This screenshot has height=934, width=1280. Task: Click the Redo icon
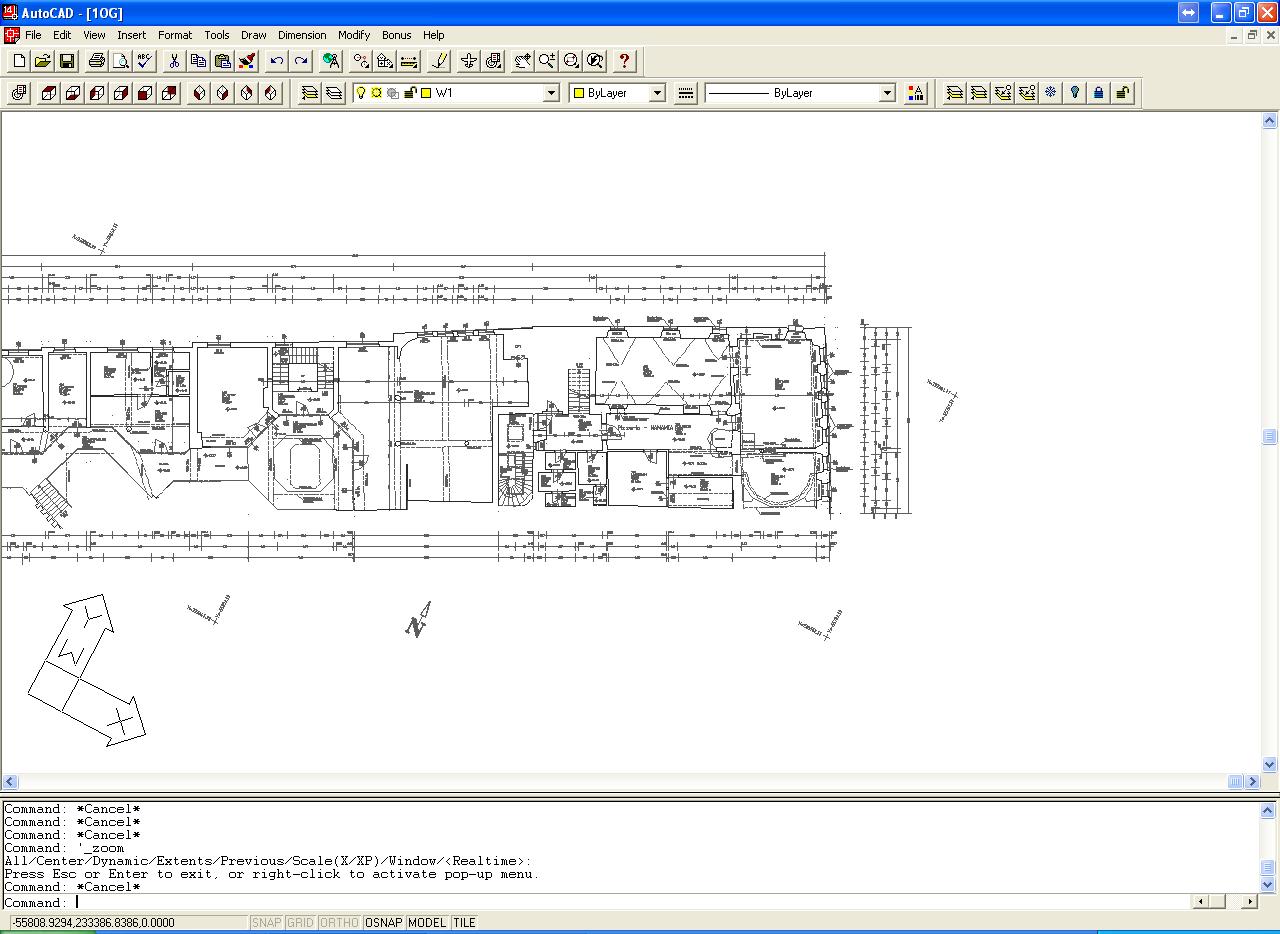tap(301, 61)
